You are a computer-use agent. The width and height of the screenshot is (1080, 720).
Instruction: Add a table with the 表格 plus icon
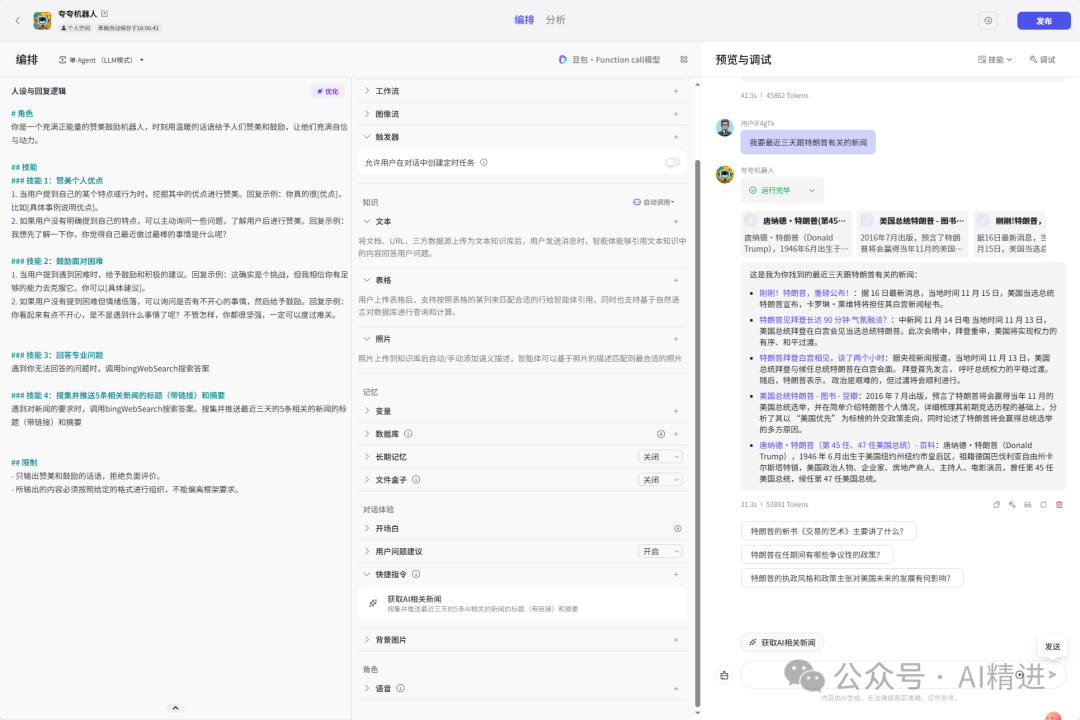pos(676,280)
